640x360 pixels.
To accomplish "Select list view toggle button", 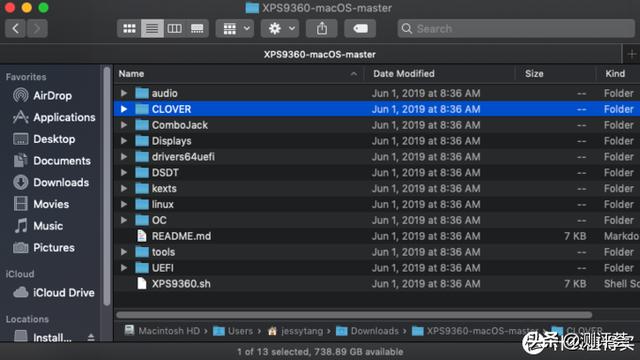I will [x=152, y=29].
